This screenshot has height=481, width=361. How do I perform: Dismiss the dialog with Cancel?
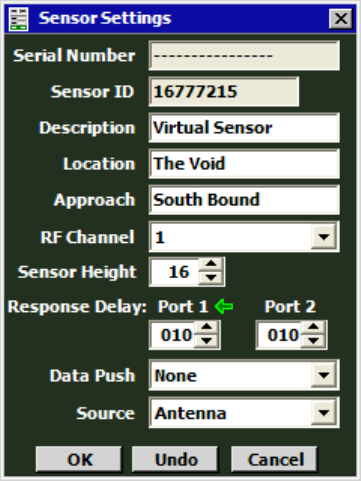point(275,460)
